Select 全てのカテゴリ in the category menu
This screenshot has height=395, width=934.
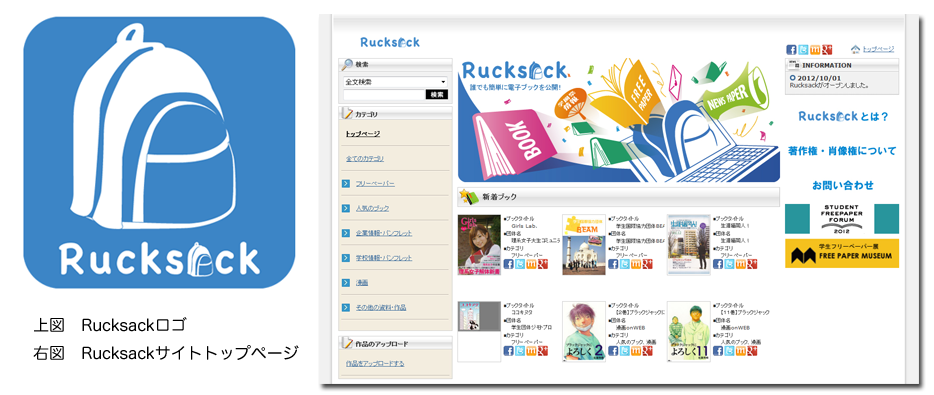coord(365,158)
